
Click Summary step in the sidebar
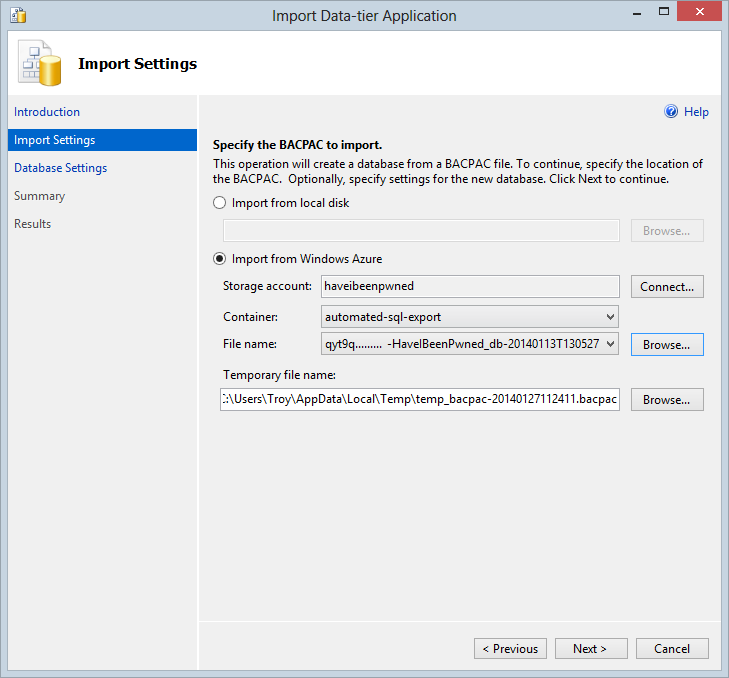40,196
